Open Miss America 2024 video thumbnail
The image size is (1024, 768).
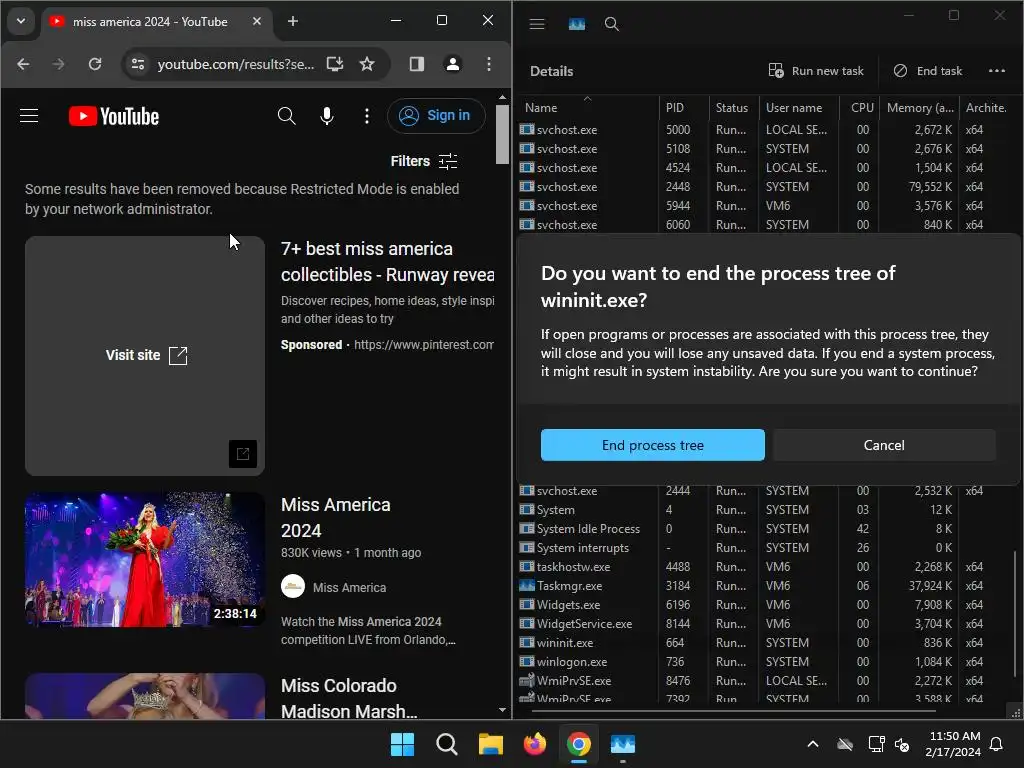coord(144,560)
